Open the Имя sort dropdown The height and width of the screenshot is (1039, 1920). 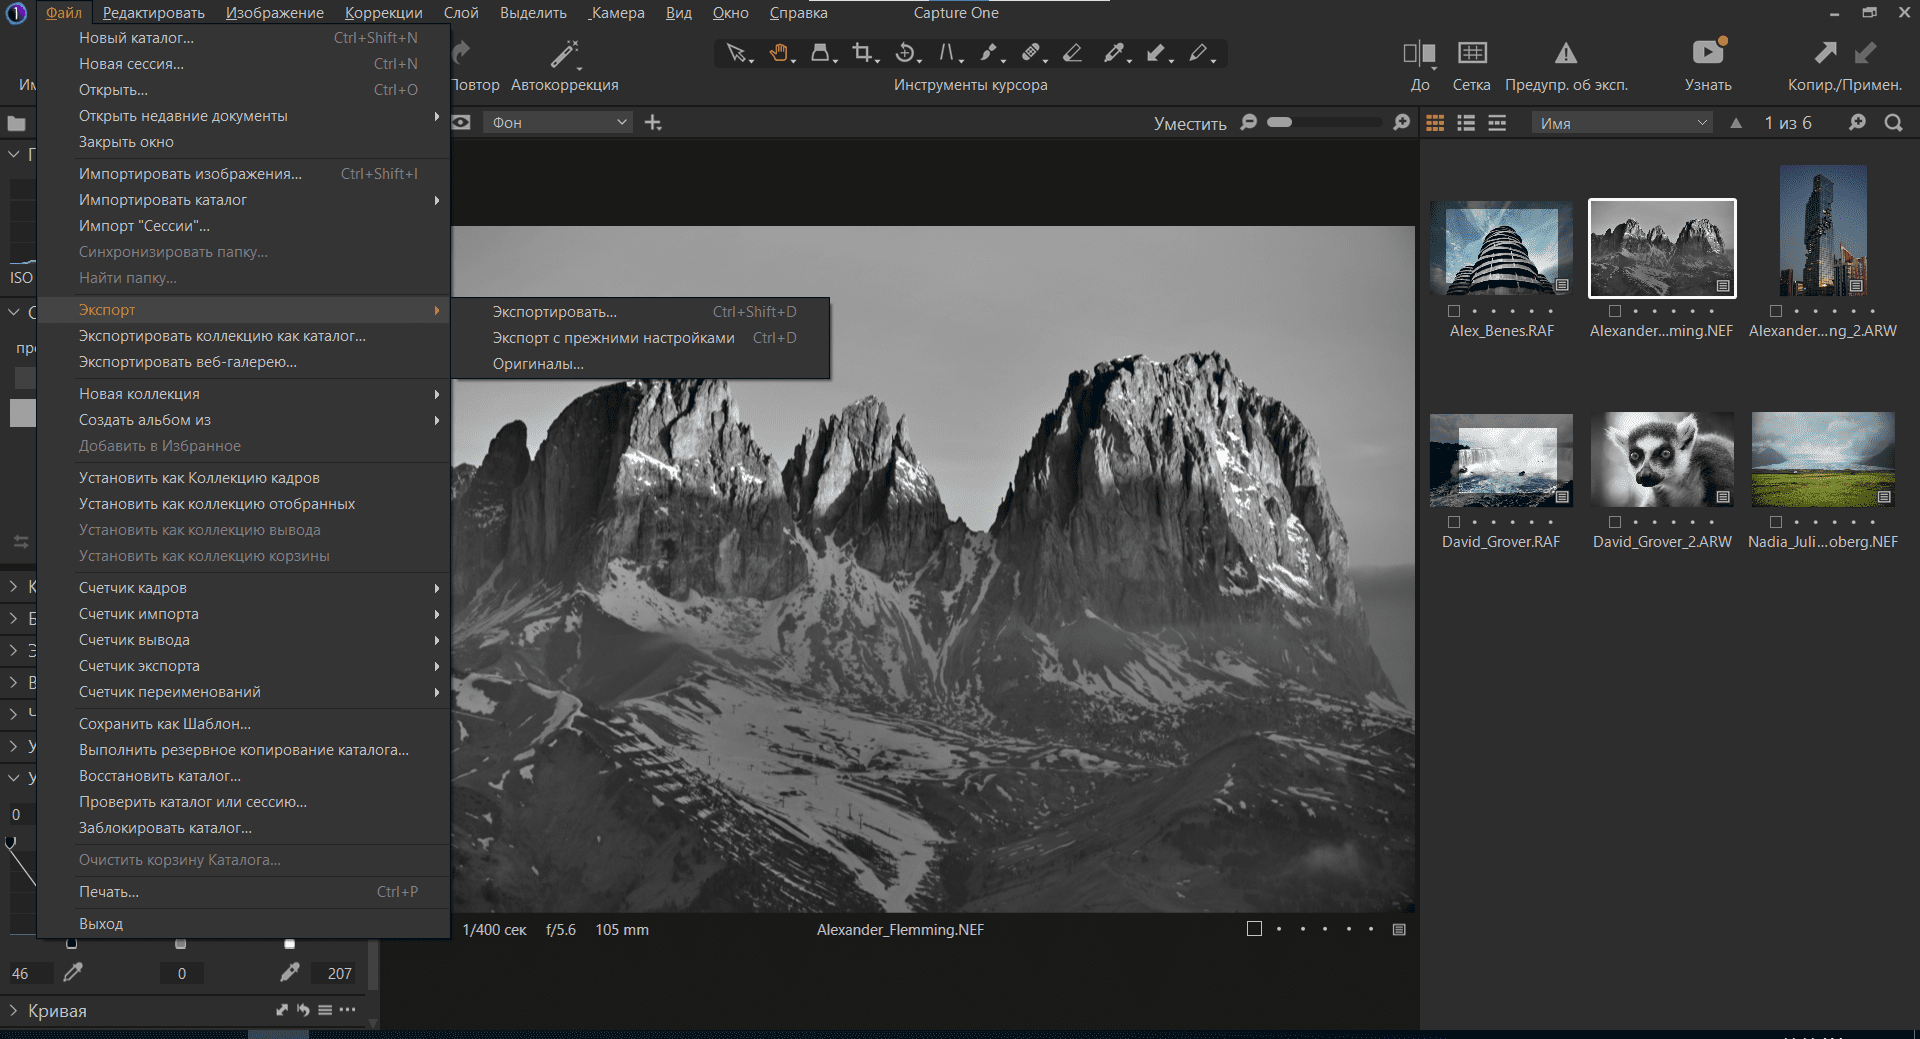pyautogui.click(x=1622, y=123)
